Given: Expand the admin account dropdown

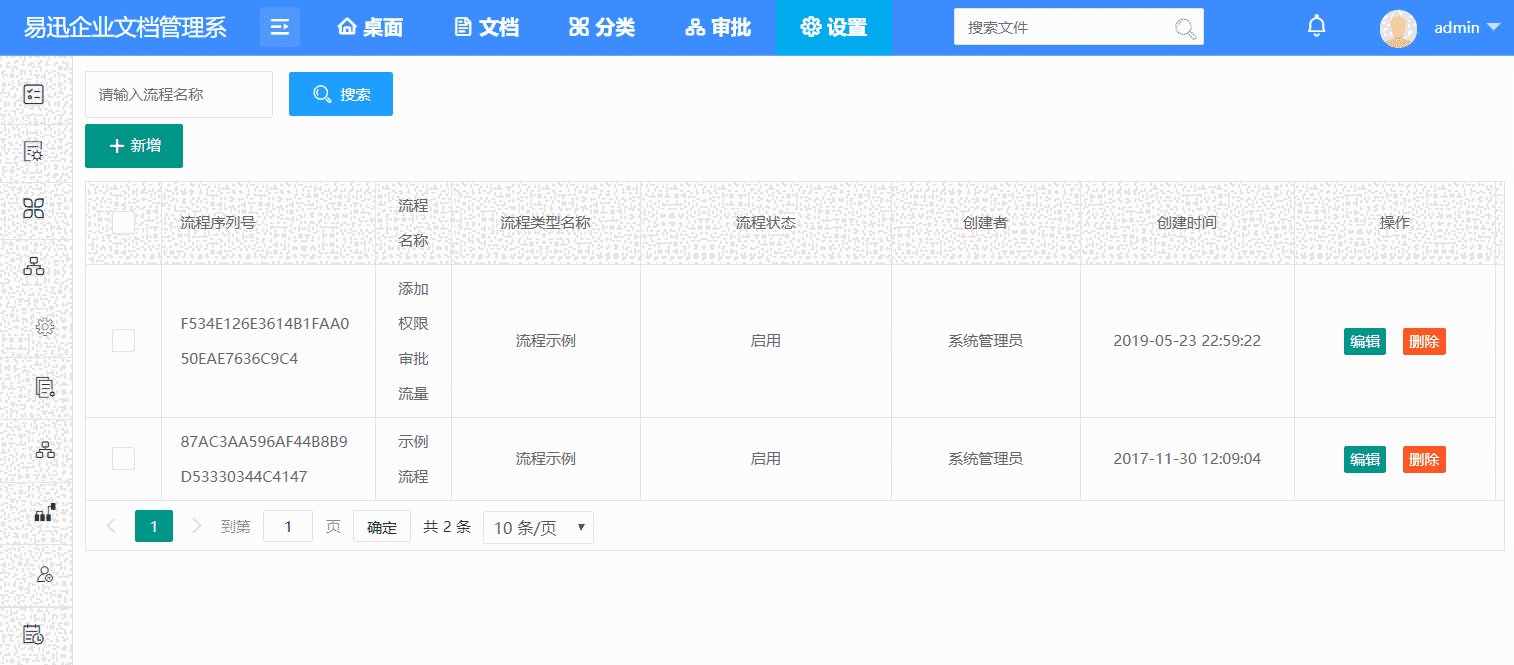Looking at the screenshot, I should tap(1466, 27).
